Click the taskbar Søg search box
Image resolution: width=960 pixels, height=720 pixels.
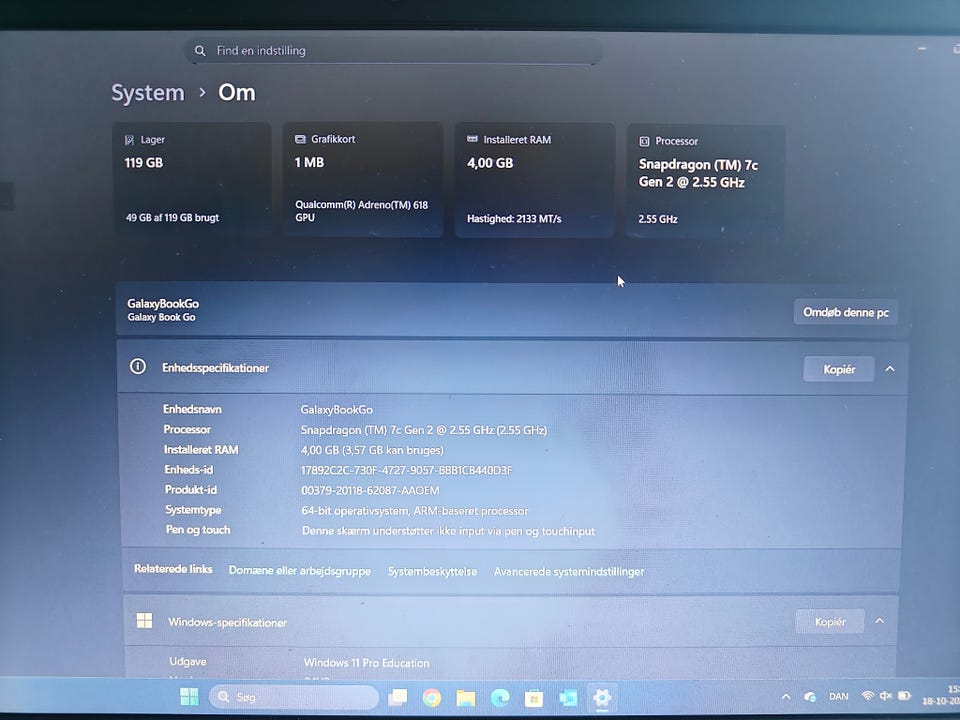point(294,697)
